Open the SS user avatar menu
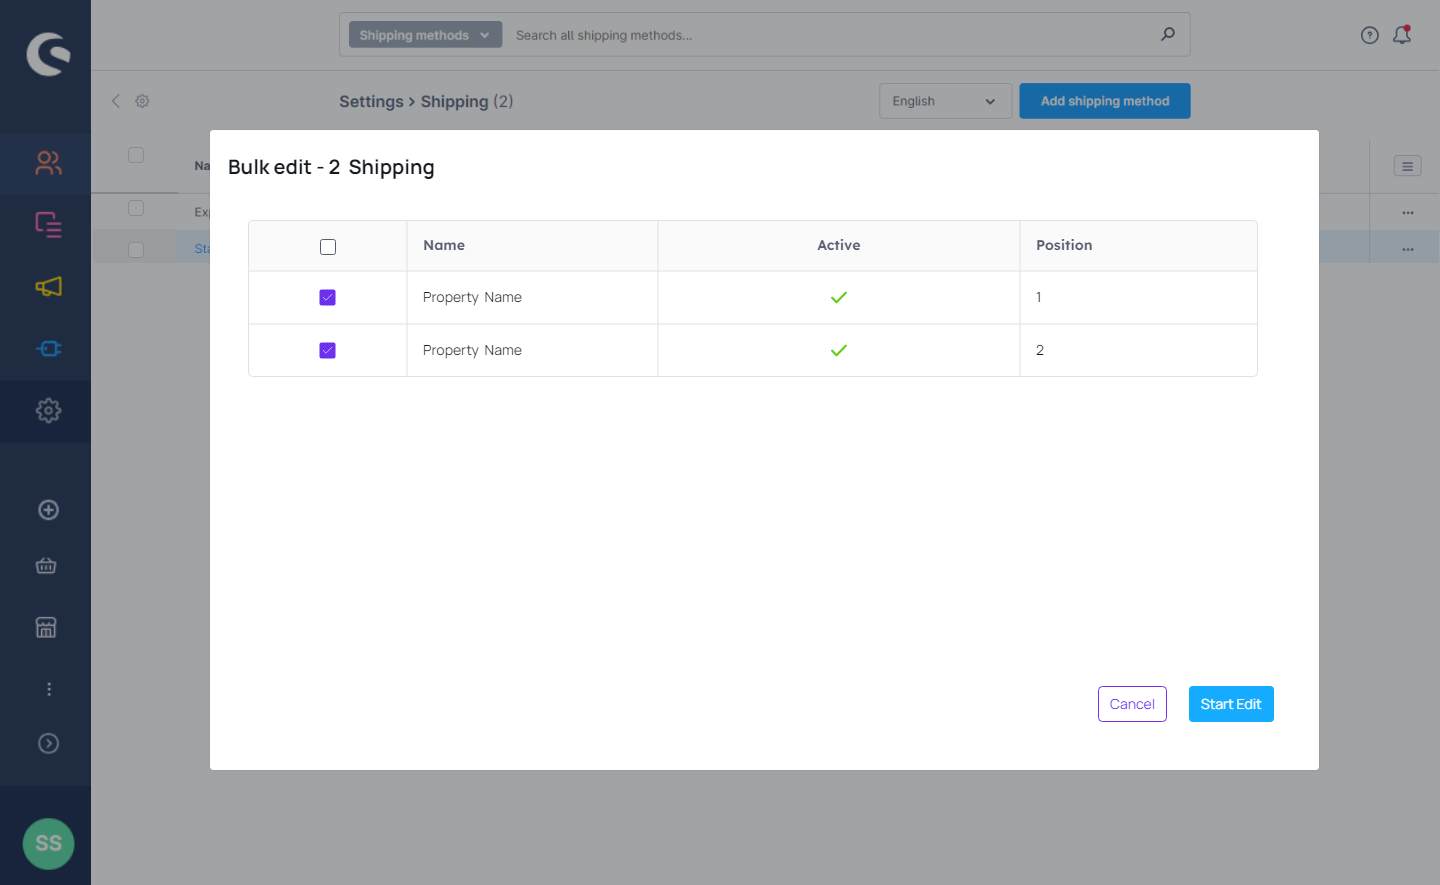The height and width of the screenshot is (885, 1440). tap(48, 843)
